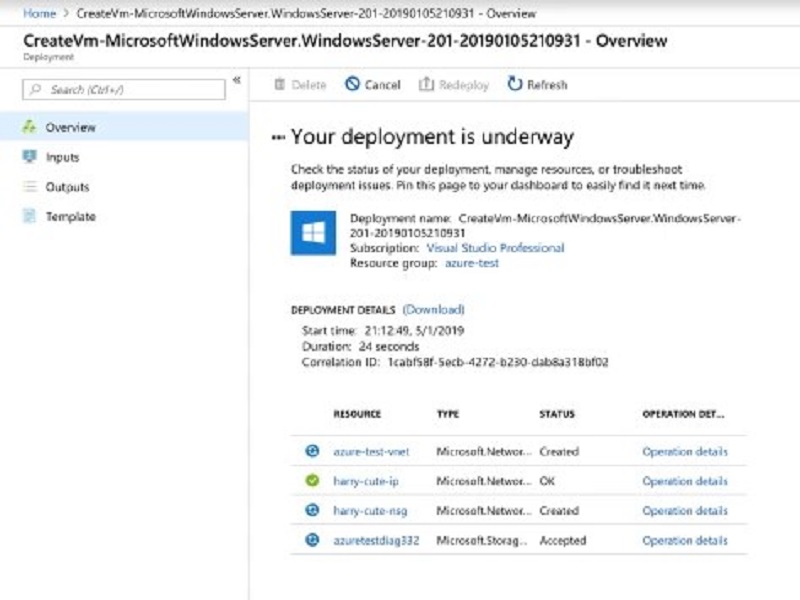The height and width of the screenshot is (600, 800).
Task: Click the Delete trash icon
Action: (x=279, y=84)
